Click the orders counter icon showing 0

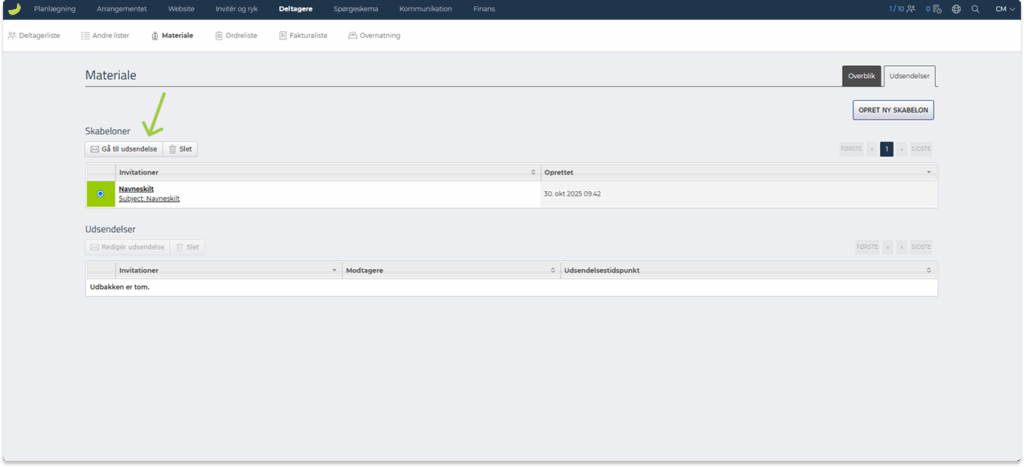(933, 9)
